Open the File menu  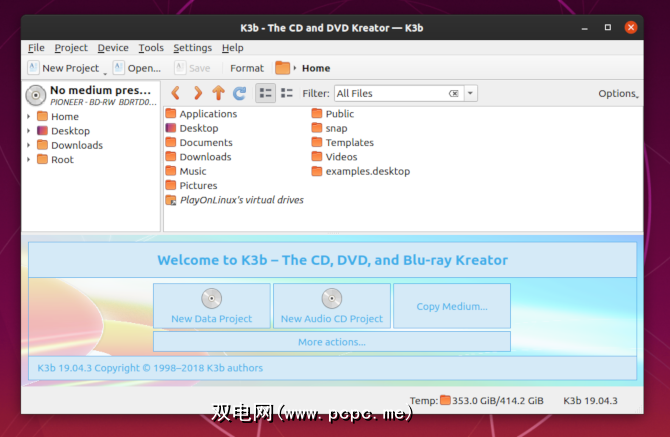point(36,48)
